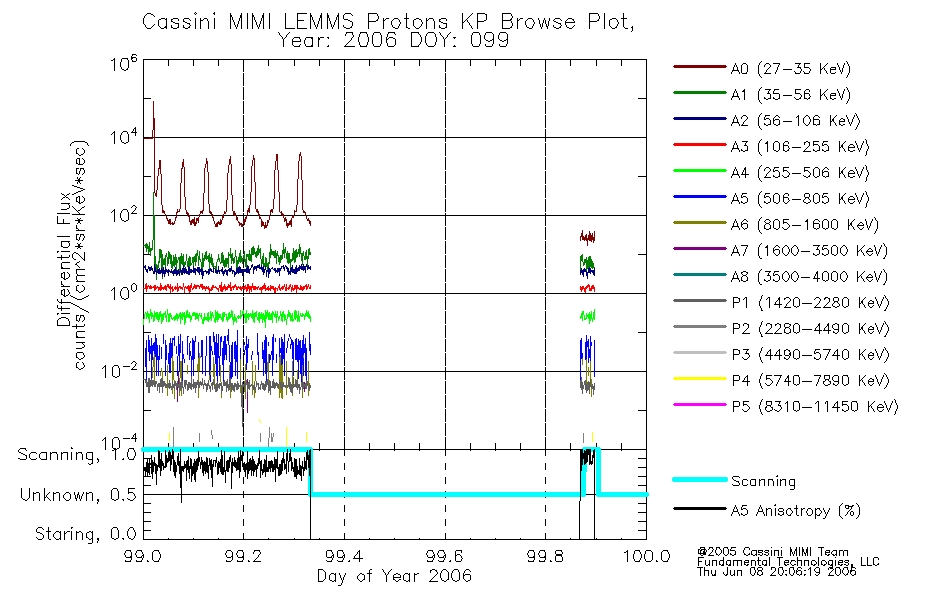This screenshot has width=950, height=600.
Task: Click the magenta P5 legend line
Action: click(699, 404)
